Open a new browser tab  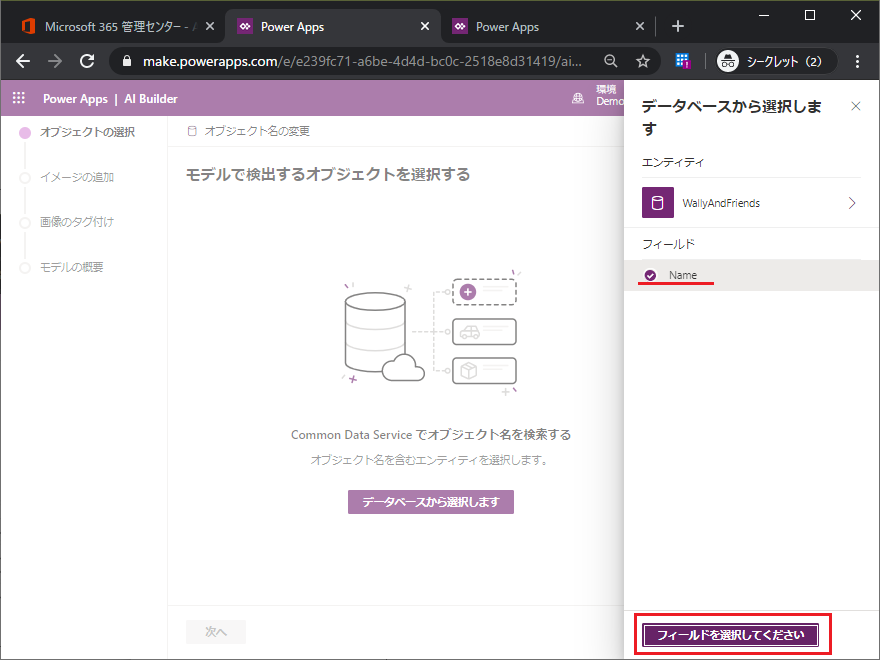pyautogui.click(x=677, y=26)
